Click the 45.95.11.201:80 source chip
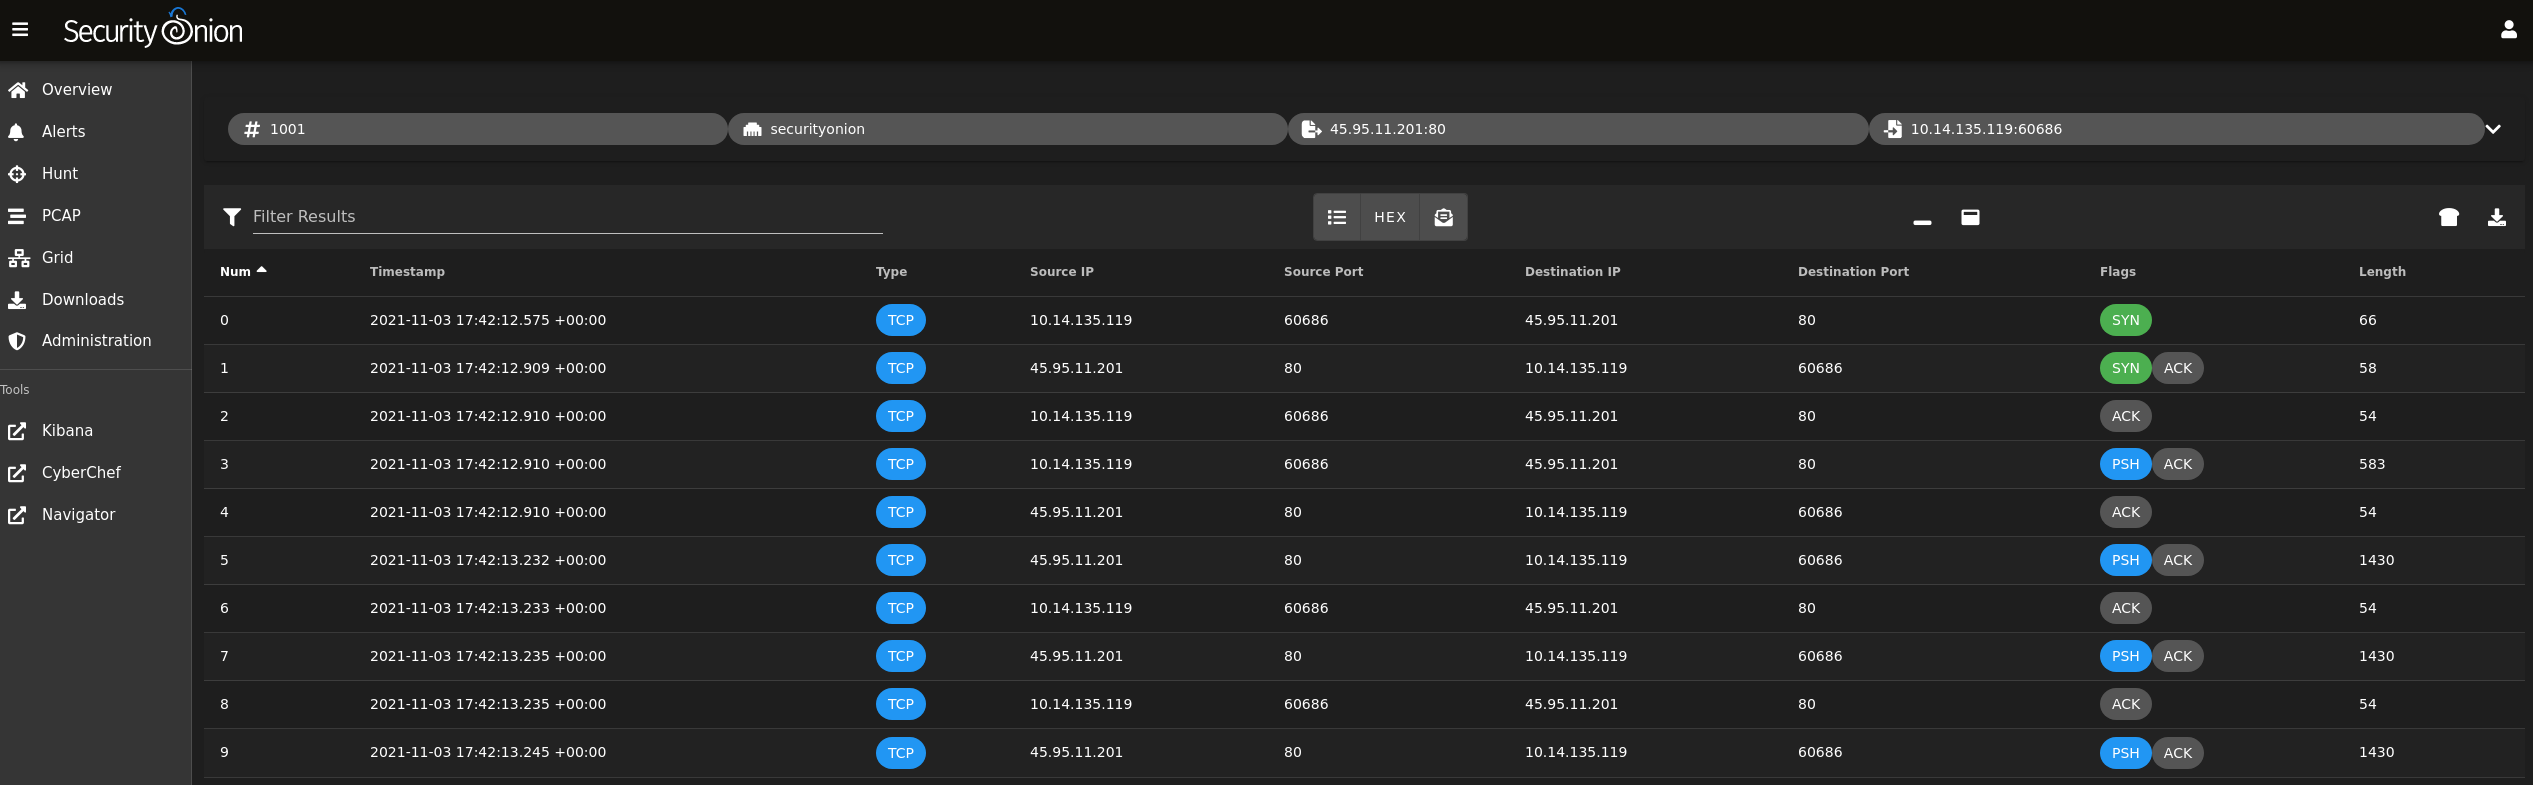This screenshot has width=2533, height=785. coord(1577,129)
